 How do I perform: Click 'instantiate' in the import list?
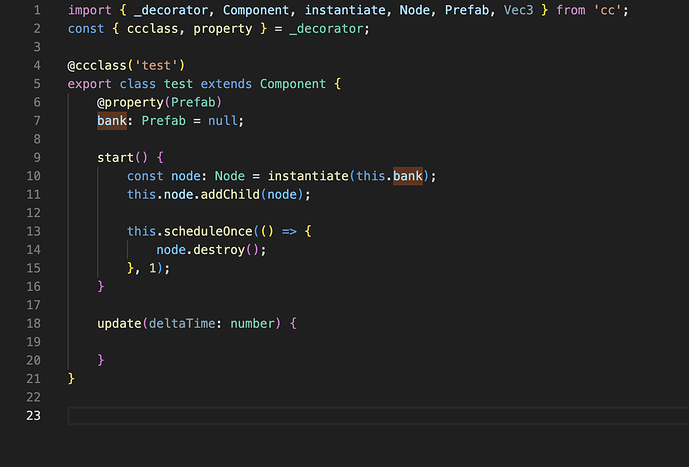(x=345, y=10)
